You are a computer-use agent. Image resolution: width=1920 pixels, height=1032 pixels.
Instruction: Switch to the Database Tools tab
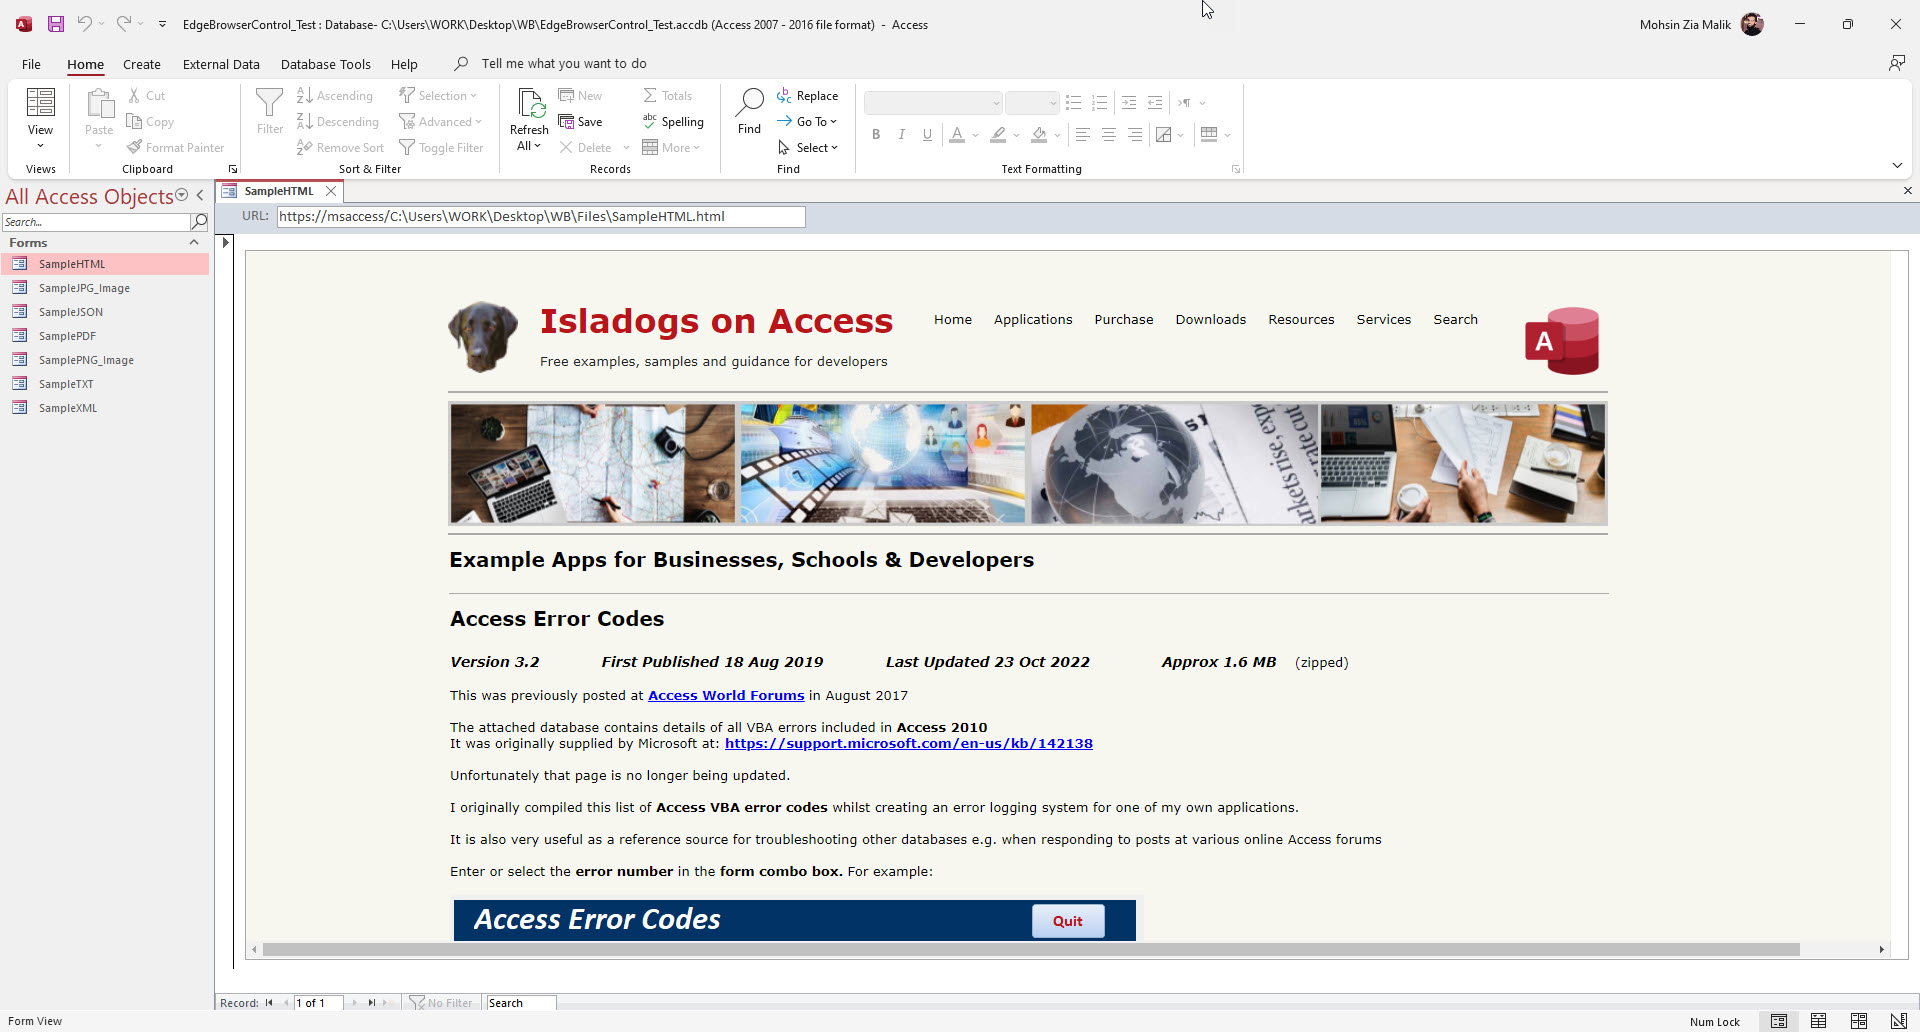326,64
